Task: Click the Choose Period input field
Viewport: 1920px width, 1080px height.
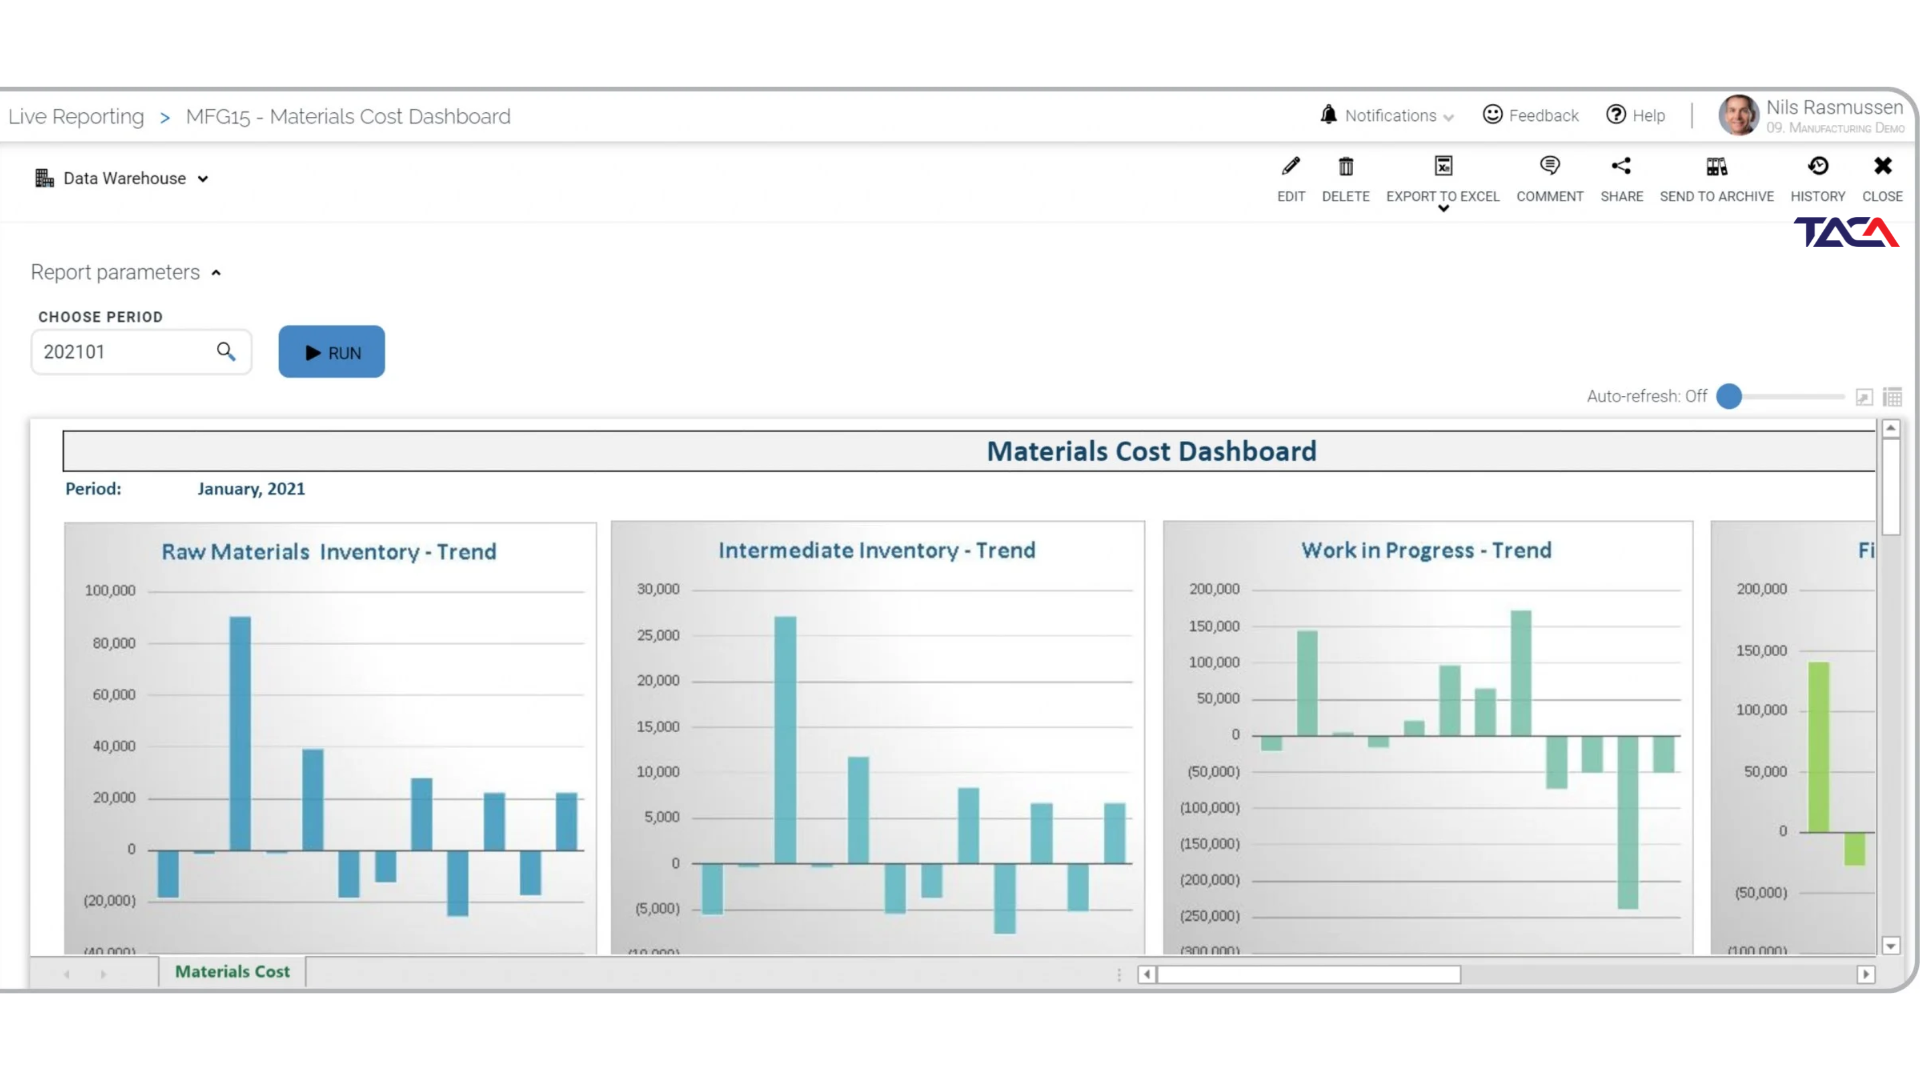Action: (141, 352)
